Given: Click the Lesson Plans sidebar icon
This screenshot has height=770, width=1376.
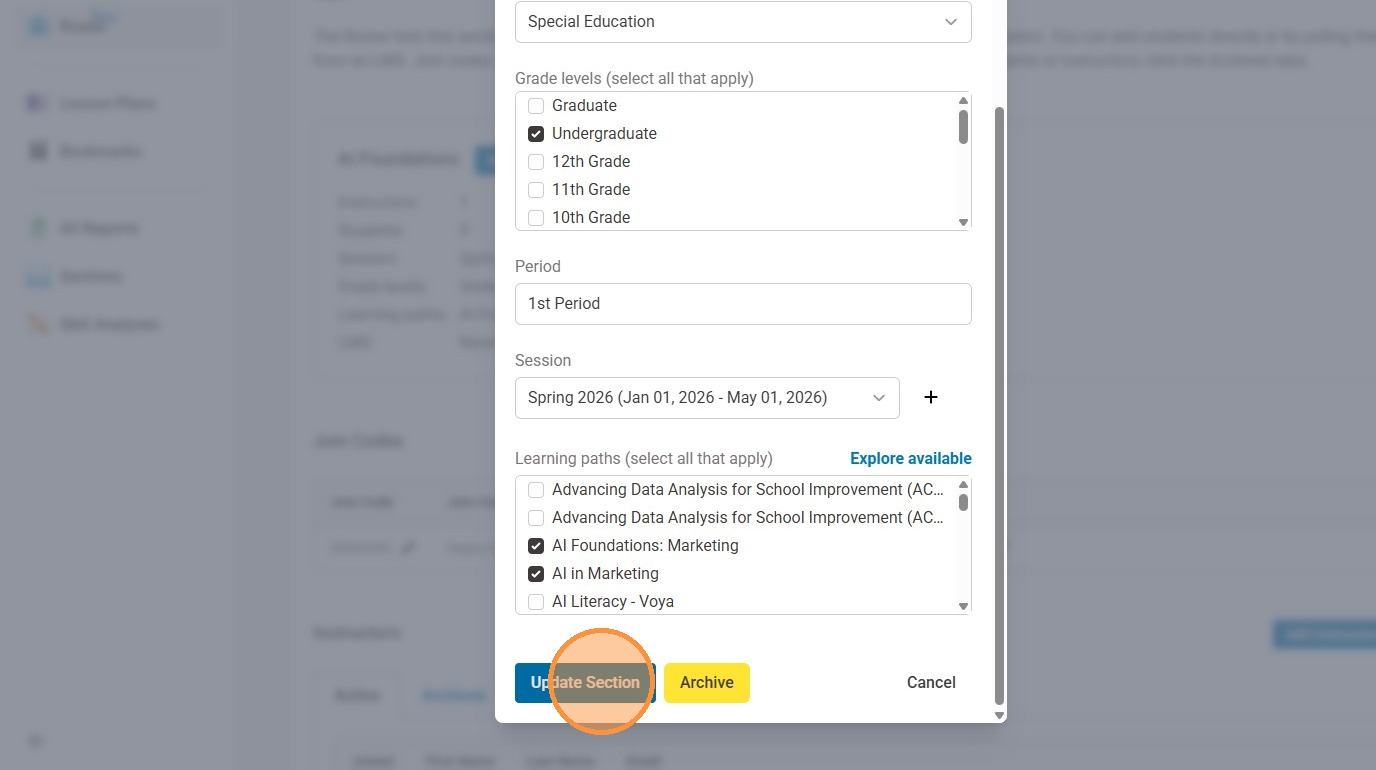Looking at the screenshot, I should pos(38,103).
